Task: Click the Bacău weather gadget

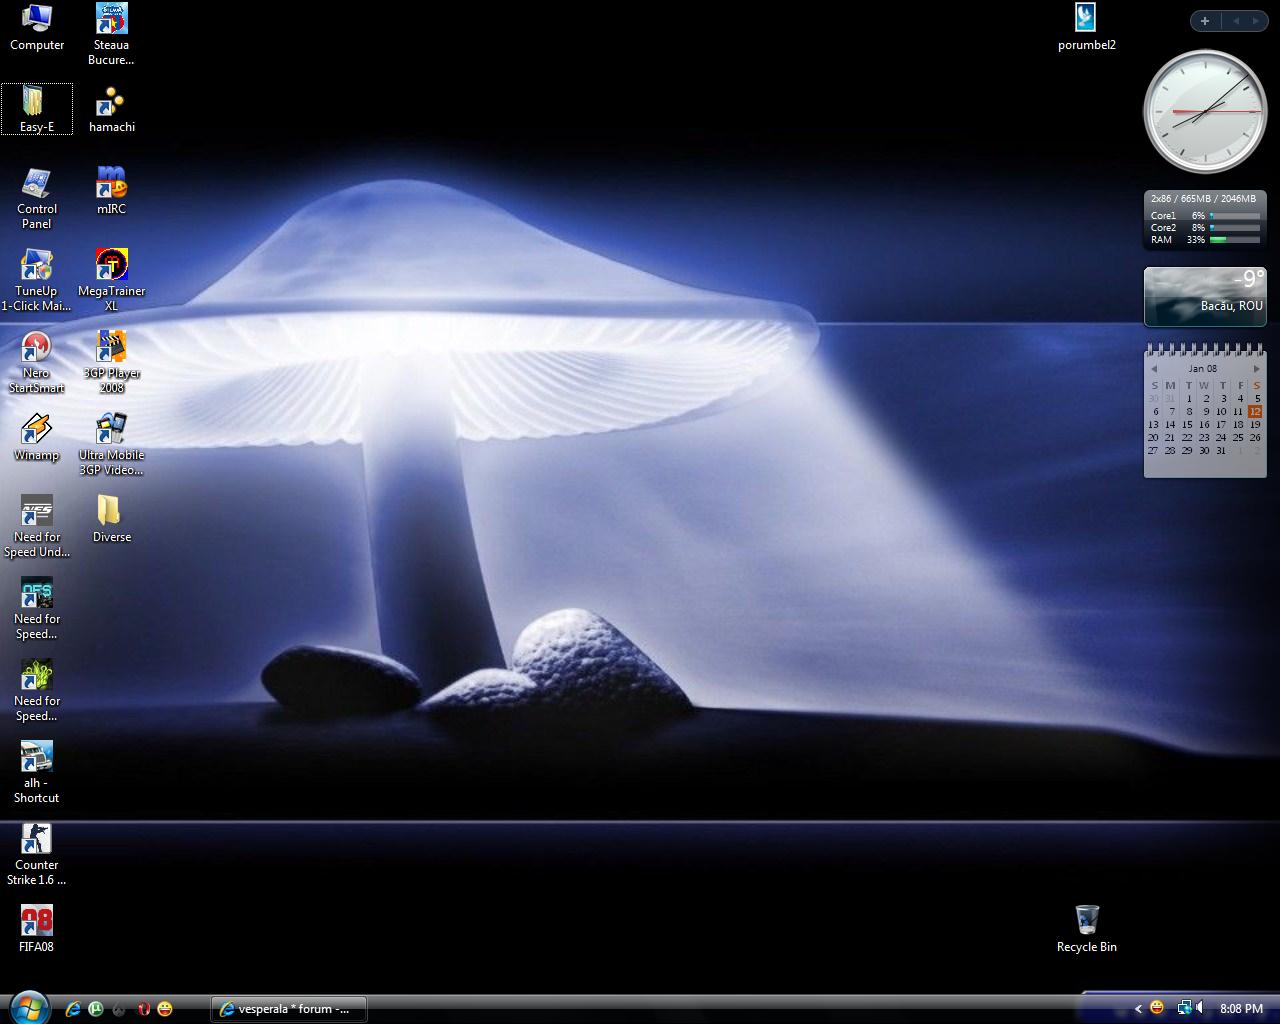Action: tap(1204, 296)
